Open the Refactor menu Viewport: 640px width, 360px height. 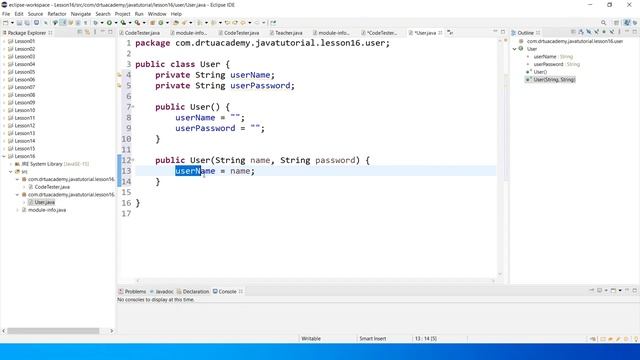coord(57,14)
